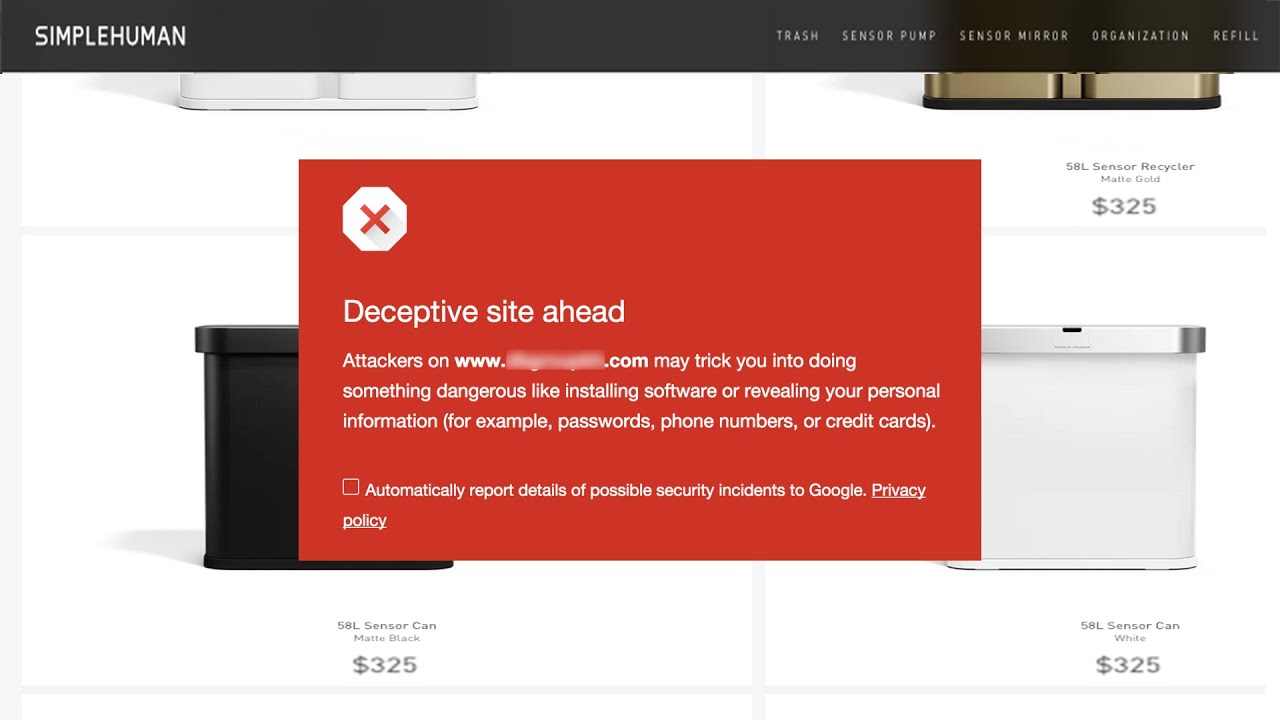
Task: Open the SENSOR MIRROR menu item
Action: pos(1014,36)
